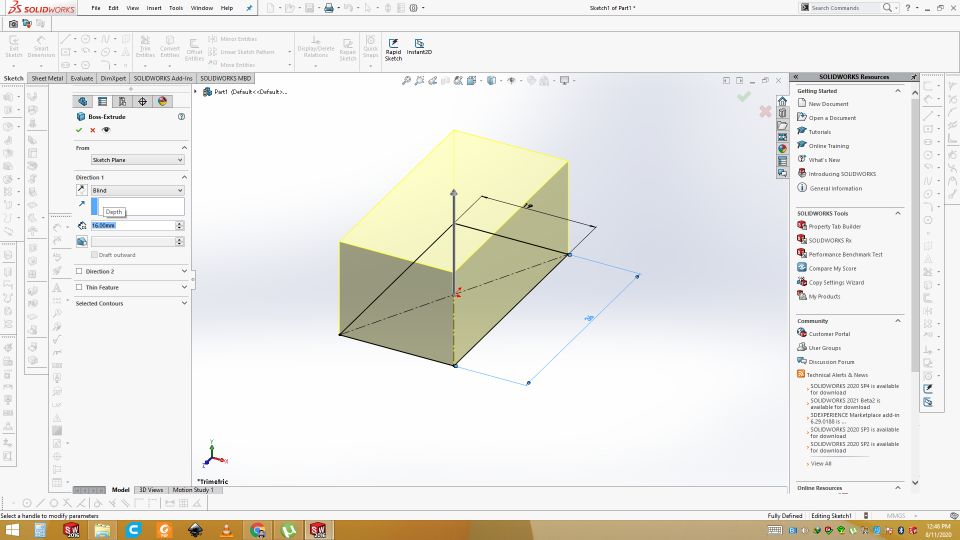The height and width of the screenshot is (540, 960).
Task: Click the Windows Start button
Action: [12, 530]
